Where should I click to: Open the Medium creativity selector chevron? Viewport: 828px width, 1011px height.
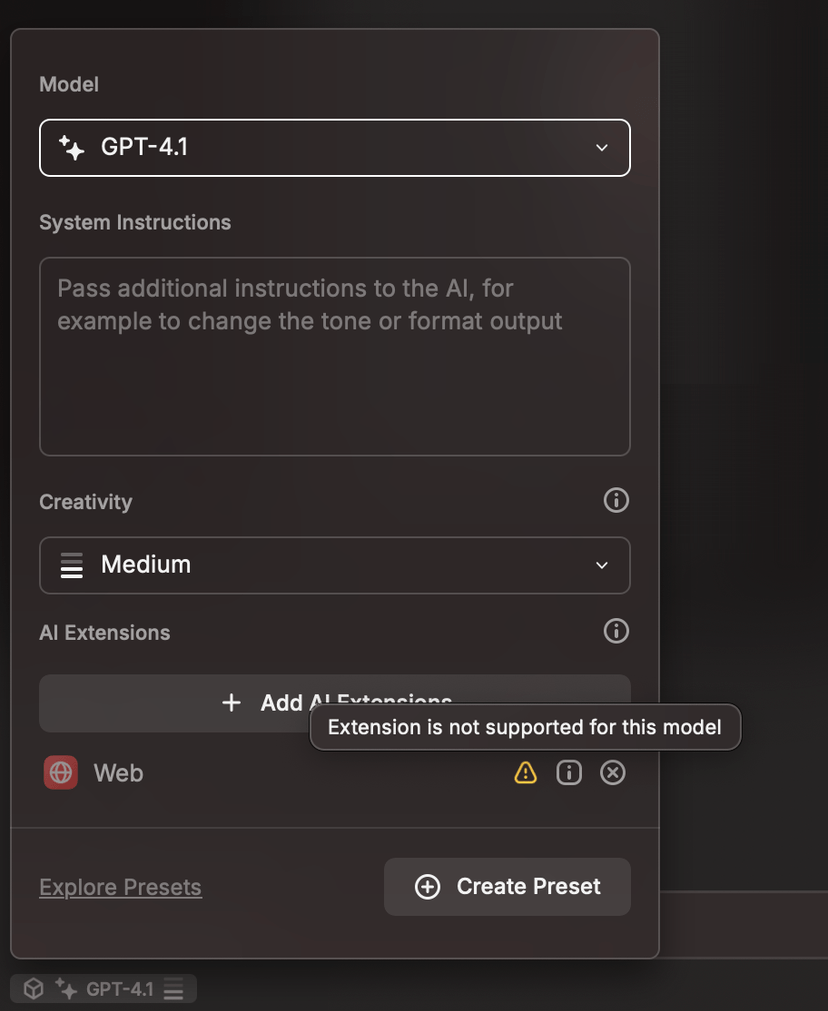(601, 564)
